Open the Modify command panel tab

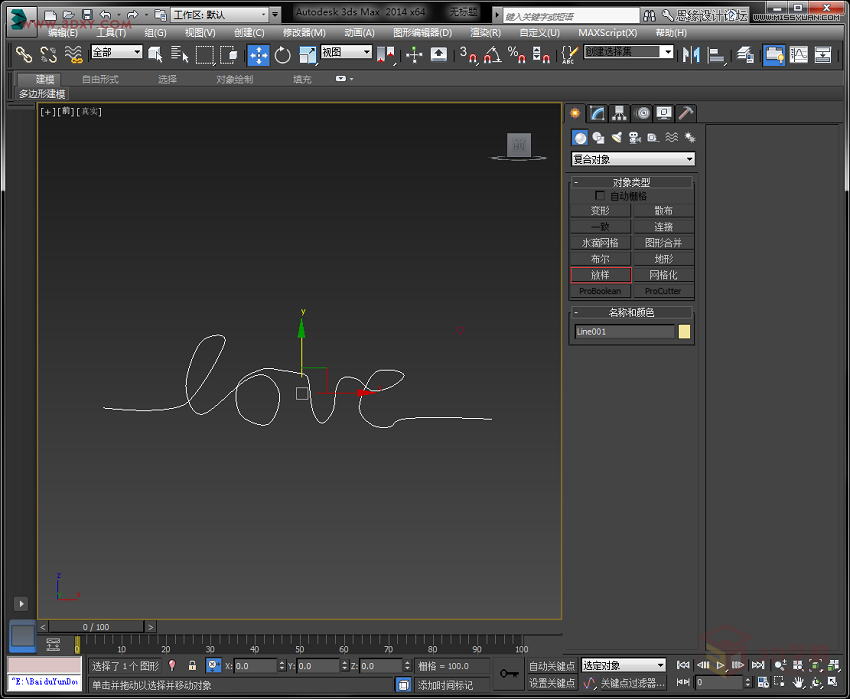(x=597, y=113)
